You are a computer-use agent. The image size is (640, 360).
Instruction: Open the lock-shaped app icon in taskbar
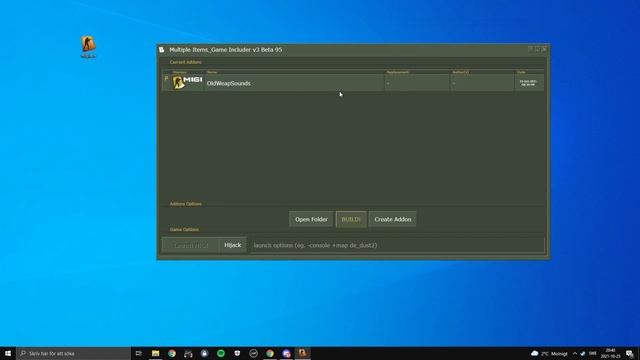pyautogui.click(x=204, y=353)
